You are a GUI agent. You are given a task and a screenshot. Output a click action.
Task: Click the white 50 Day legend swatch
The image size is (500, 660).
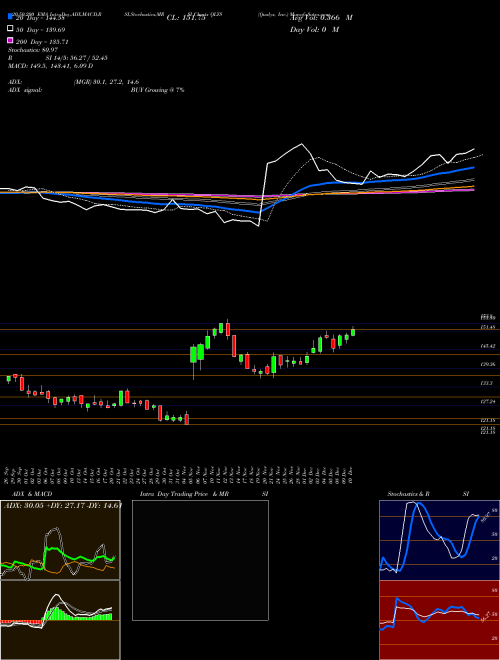(x=10, y=29)
